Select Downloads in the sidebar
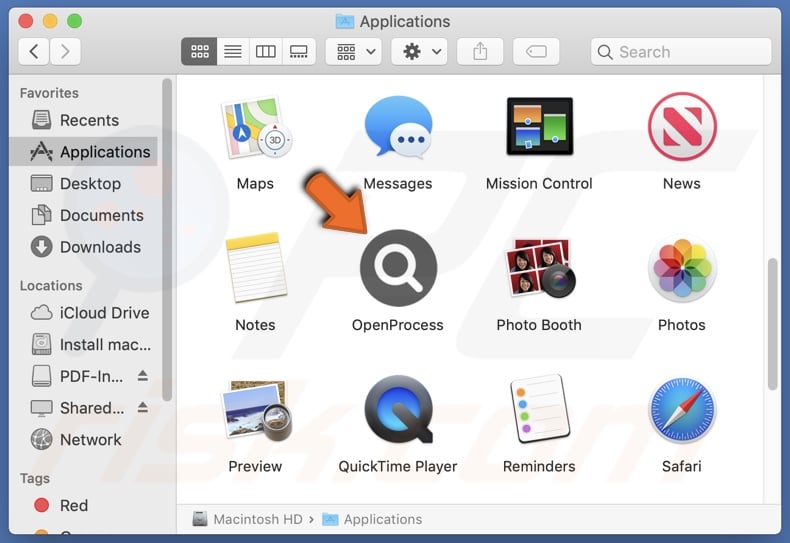The height and width of the screenshot is (543, 790). click(83, 247)
